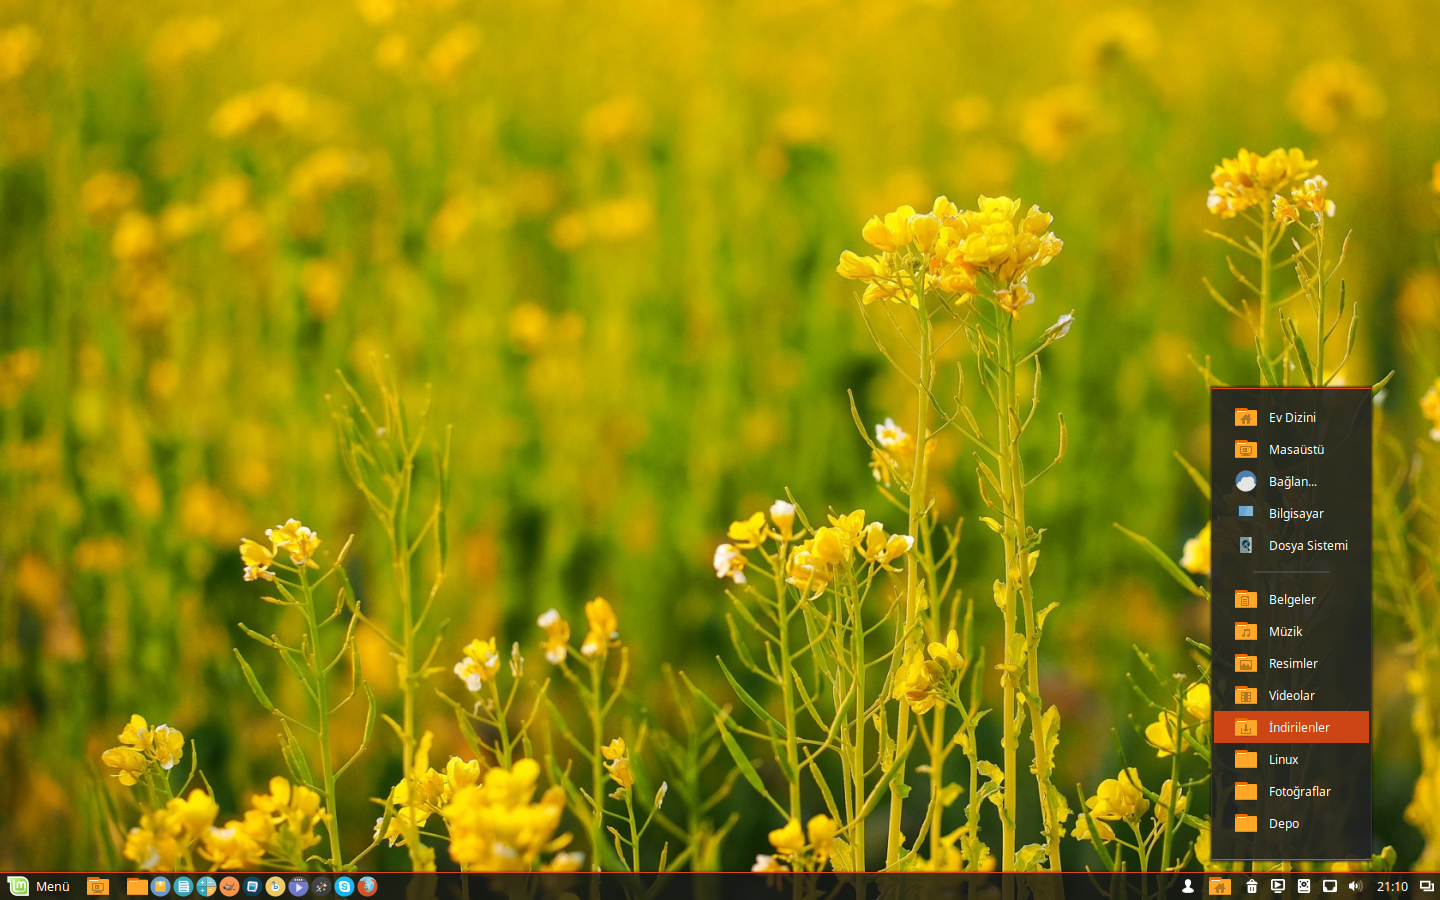Open the wired network connection applet
The width and height of the screenshot is (1440, 900).
1330,886
